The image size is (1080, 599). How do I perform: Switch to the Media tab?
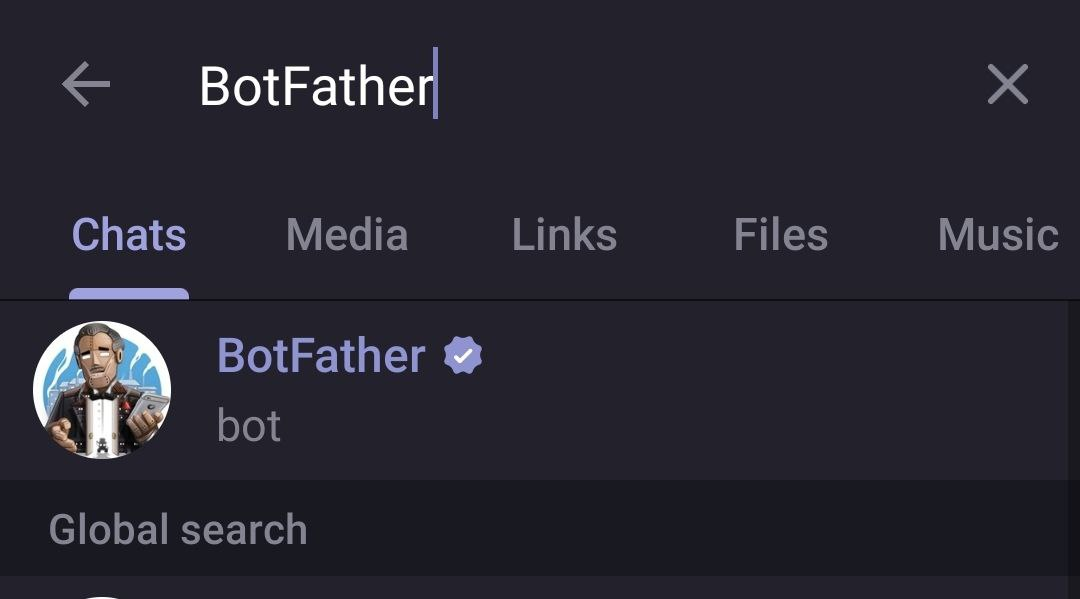click(x=347, y=236)
